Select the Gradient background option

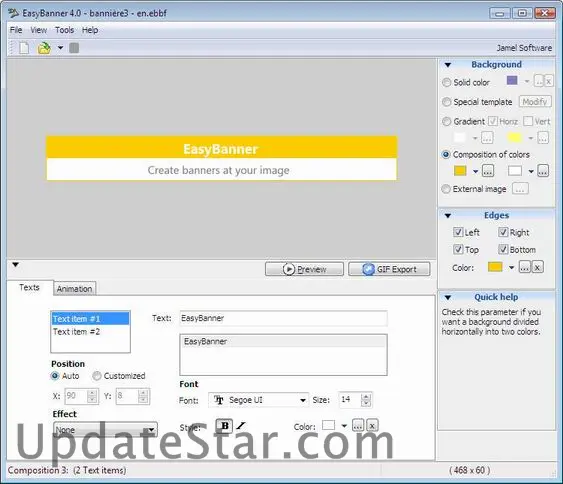coord(446,121)
